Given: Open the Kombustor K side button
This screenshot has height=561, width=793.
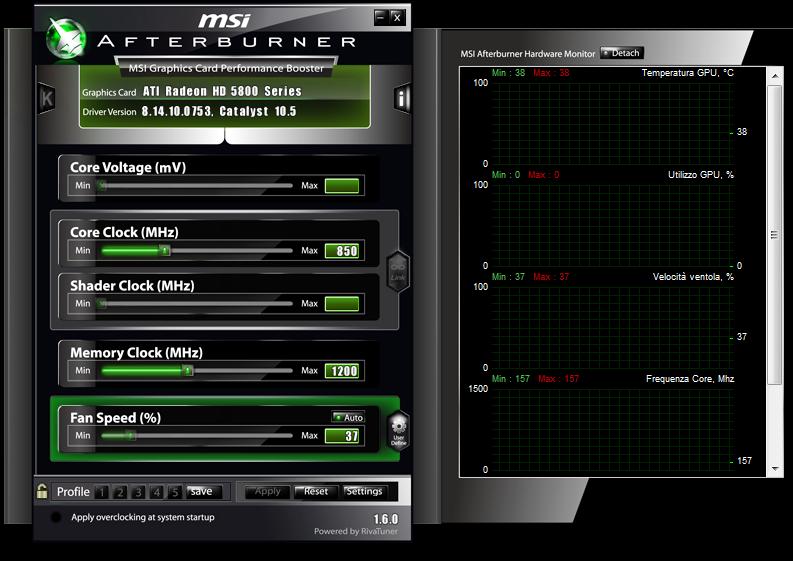Looking at the screenshot, I should pyautogui.click(x=47, y=98).
